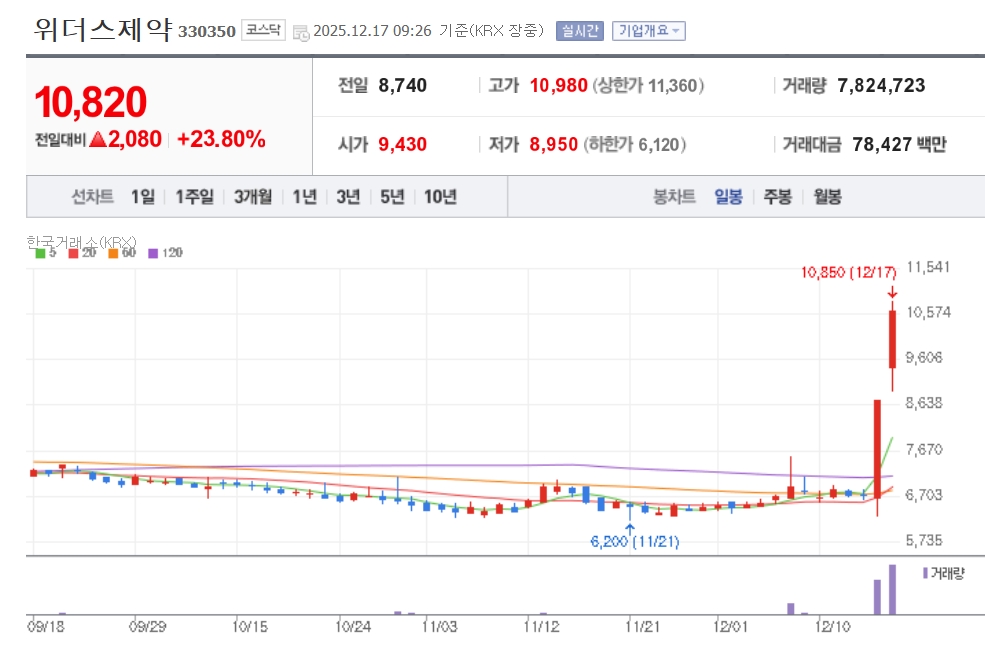The image size is (985, 661).
Task: Click the purple 120-day moving average swatch
Action: point(153,254)
